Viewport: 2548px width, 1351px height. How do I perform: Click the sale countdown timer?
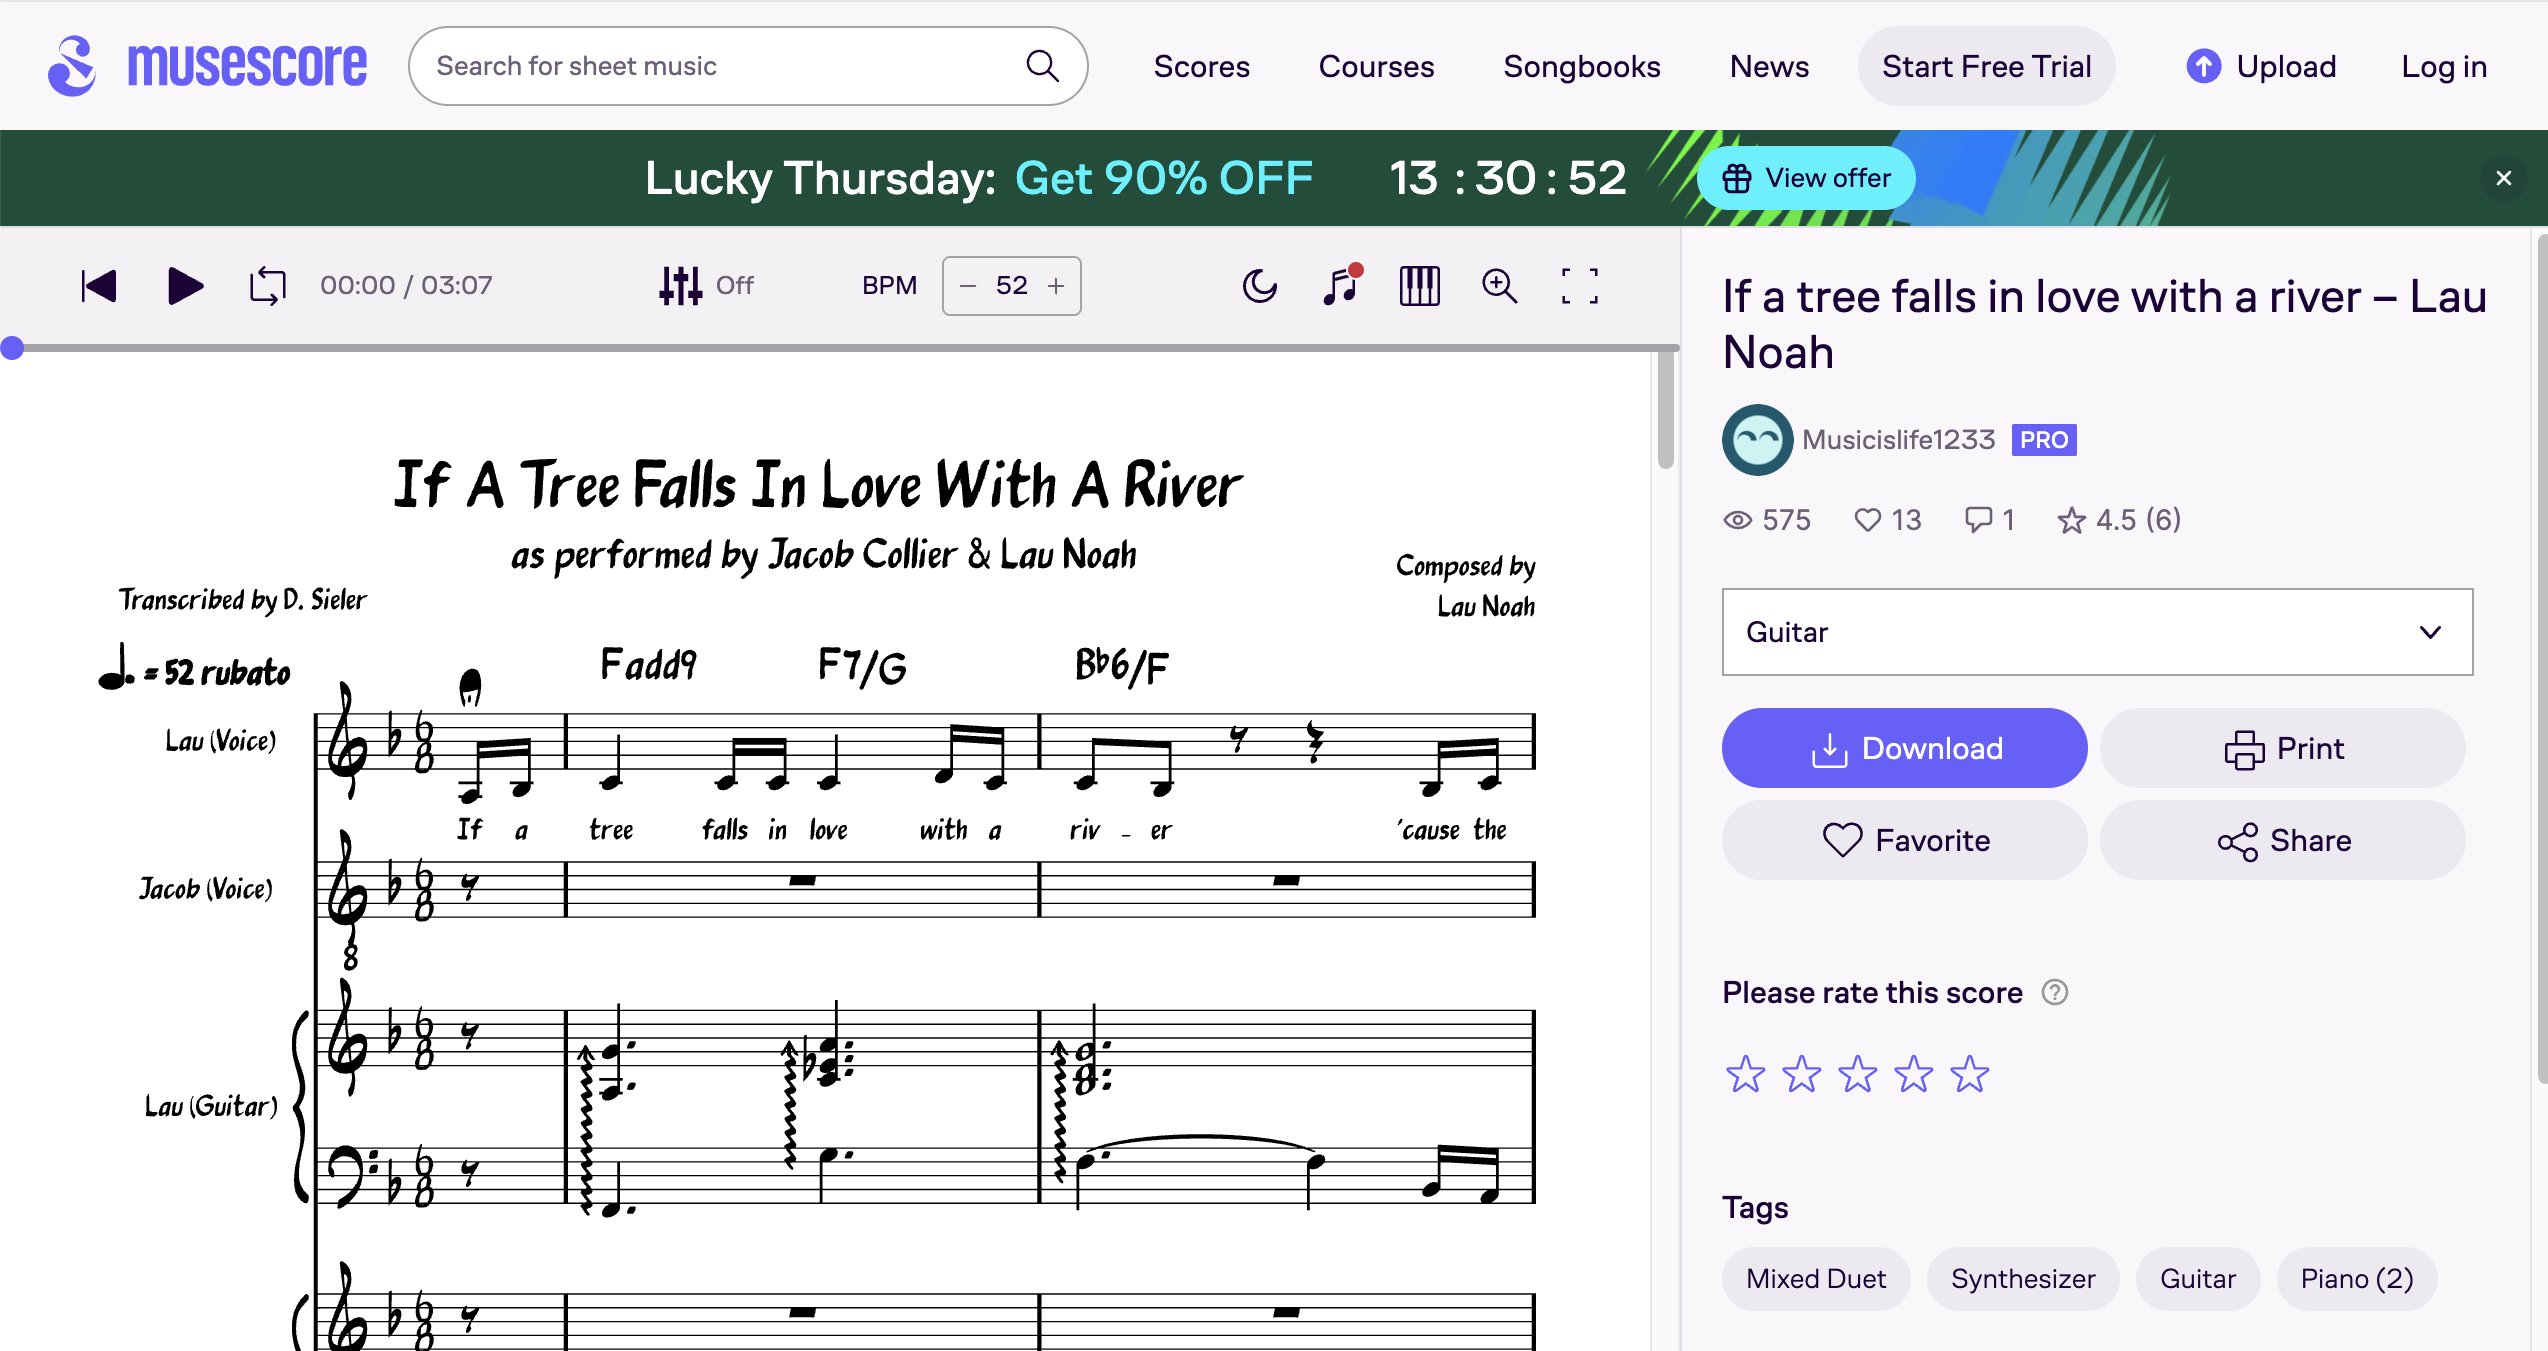coord(1507,178)
